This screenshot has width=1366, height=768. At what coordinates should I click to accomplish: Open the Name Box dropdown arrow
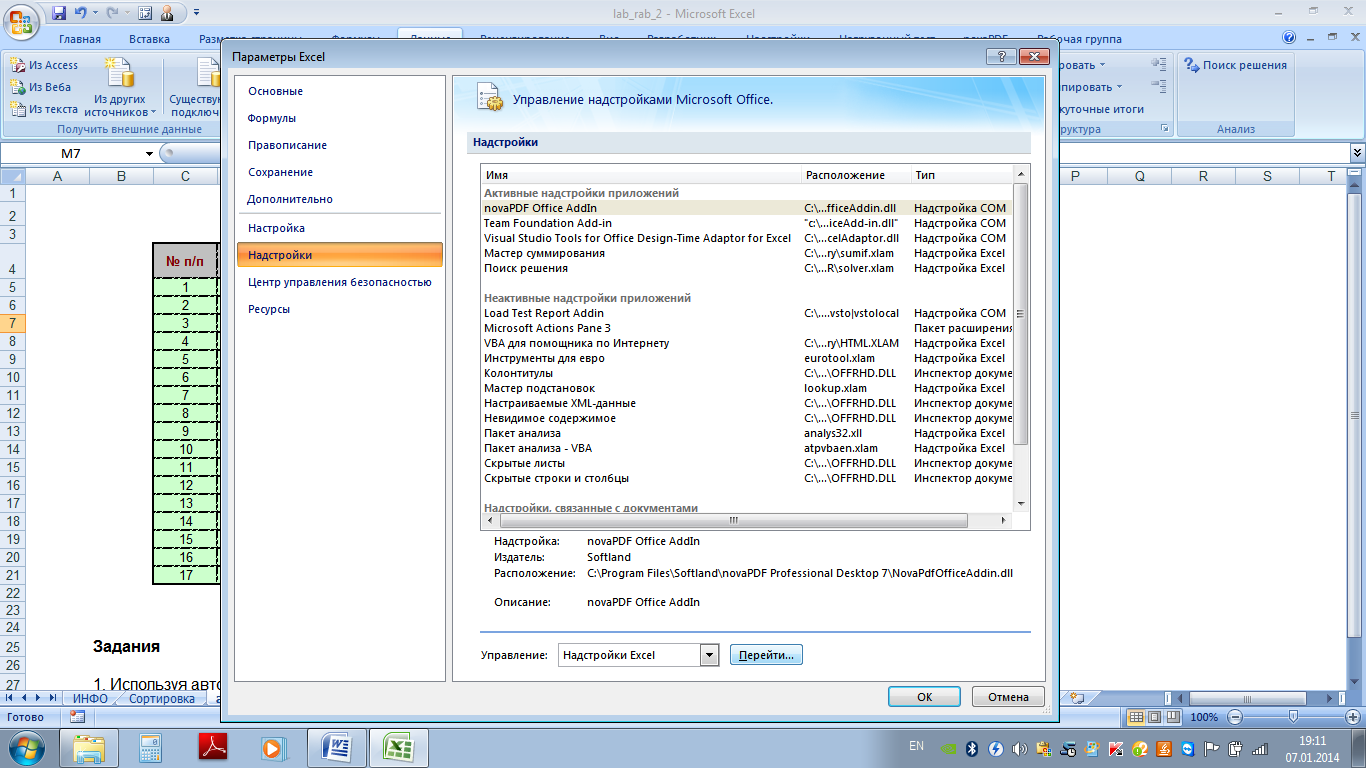[x=150, y=154]
